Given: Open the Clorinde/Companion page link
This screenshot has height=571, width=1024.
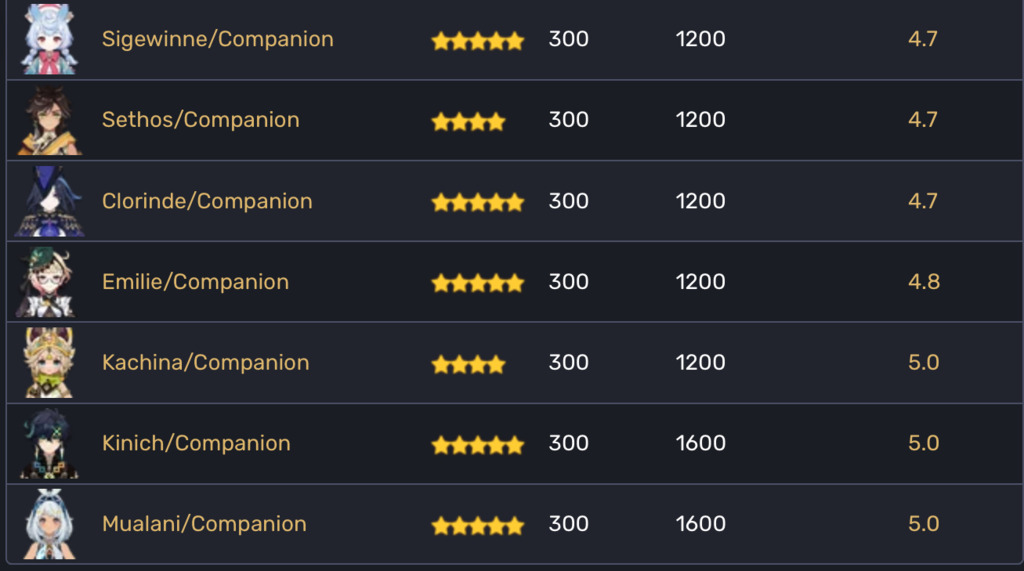Looking at the screenshot, I should [207, 201].
